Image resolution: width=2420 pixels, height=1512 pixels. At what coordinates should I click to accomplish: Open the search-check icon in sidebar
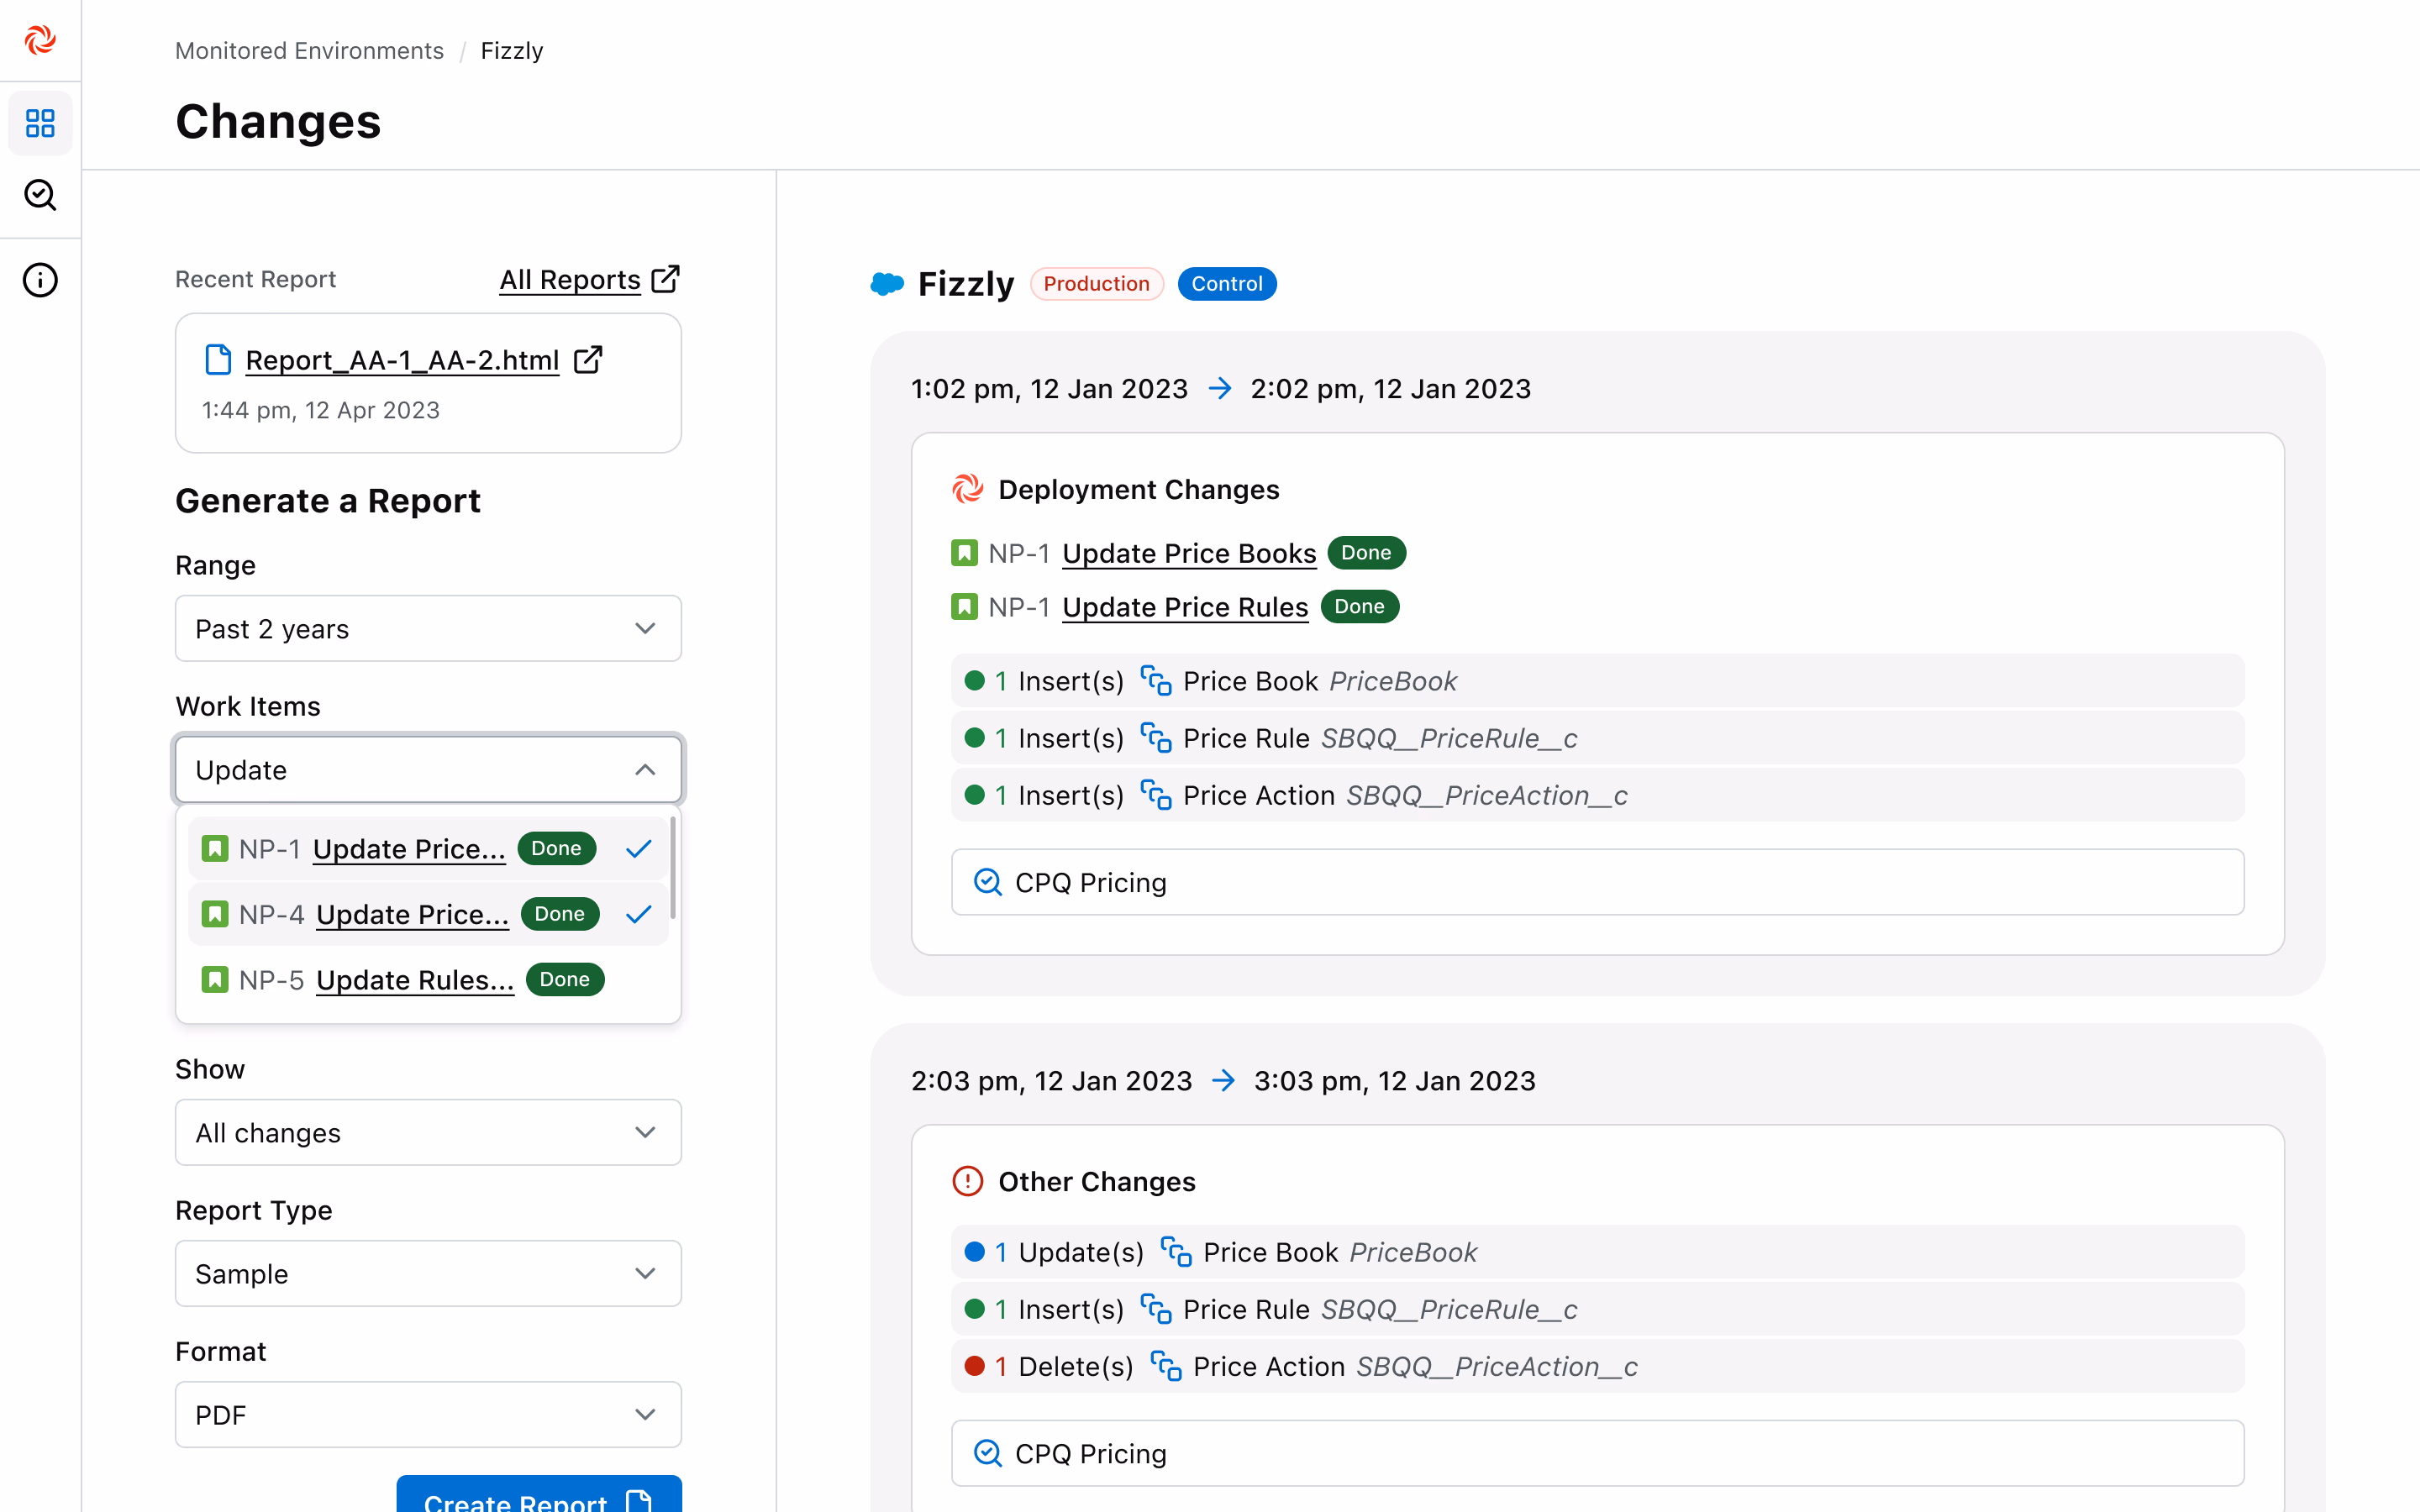click(40, 195)
